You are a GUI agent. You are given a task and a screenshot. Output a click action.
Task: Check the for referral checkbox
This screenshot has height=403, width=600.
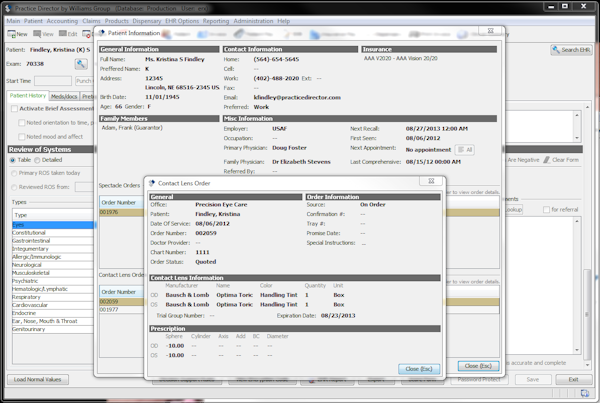(546, 210)
